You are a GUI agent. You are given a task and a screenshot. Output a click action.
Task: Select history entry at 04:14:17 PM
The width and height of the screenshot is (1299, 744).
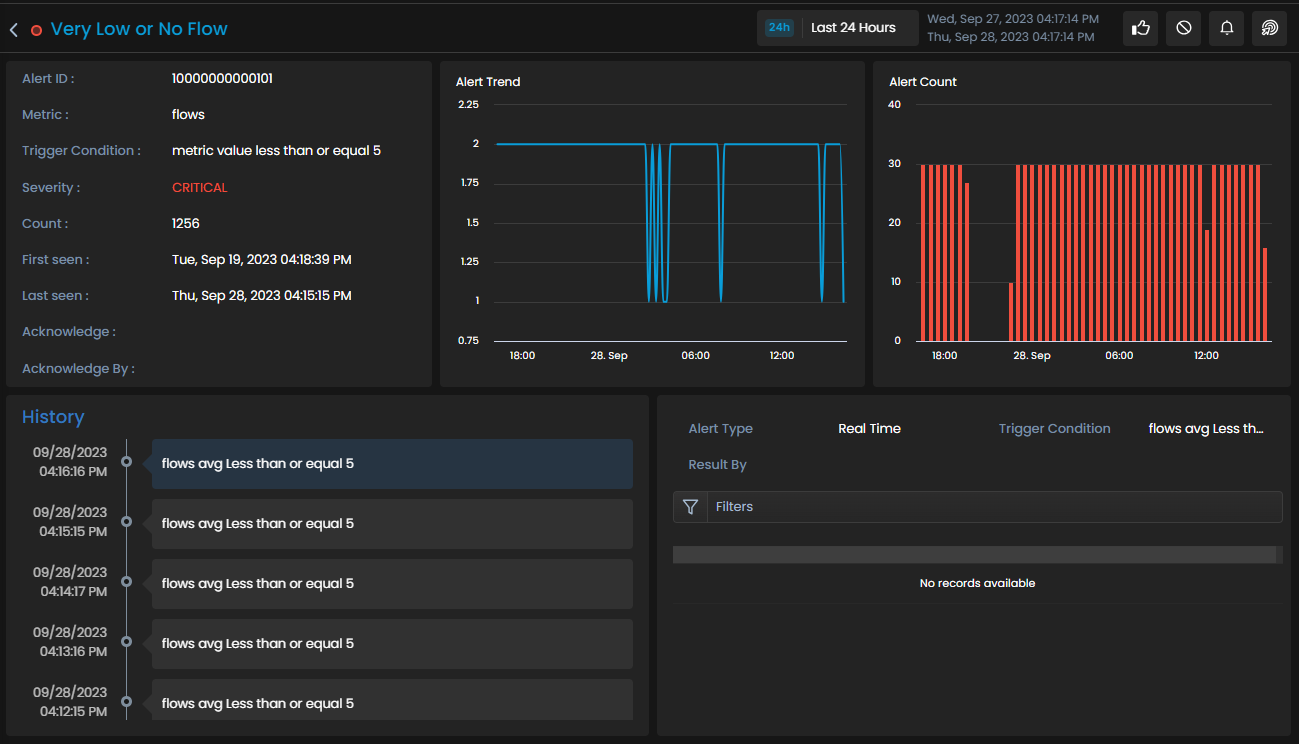pyautogui.click(x=392, y=584)
